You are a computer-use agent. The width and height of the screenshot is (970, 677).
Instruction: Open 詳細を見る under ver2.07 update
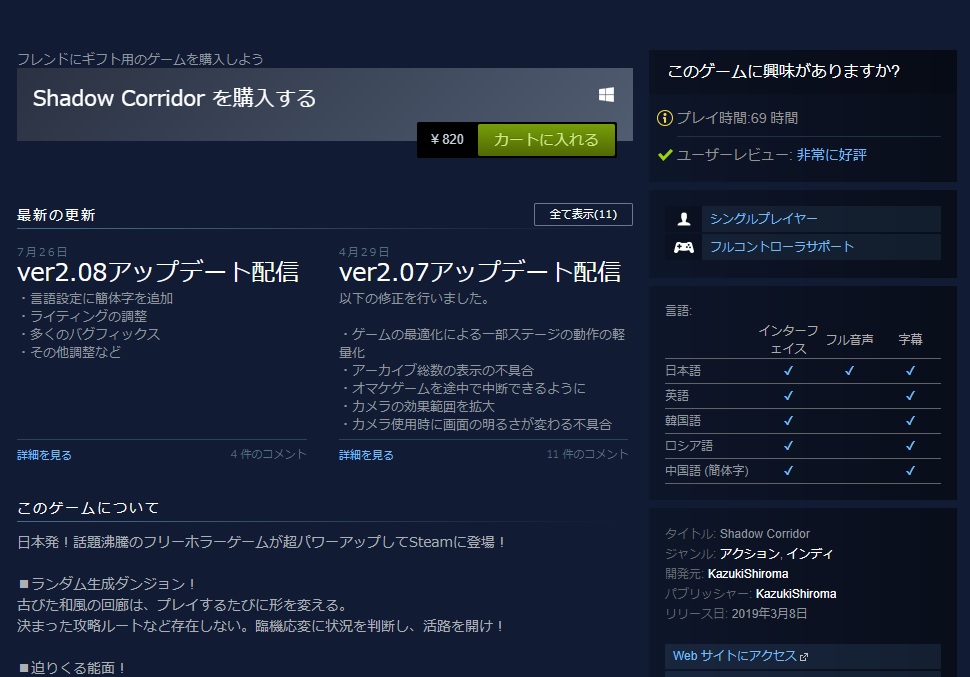[x=366, y=455]
